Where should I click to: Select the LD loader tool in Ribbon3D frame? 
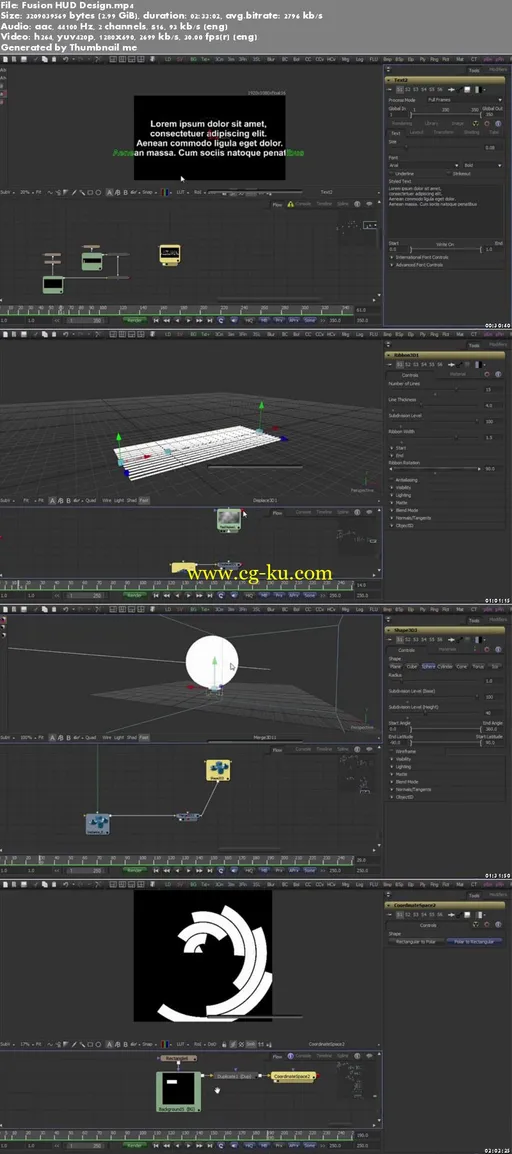(x=168, y=334)
